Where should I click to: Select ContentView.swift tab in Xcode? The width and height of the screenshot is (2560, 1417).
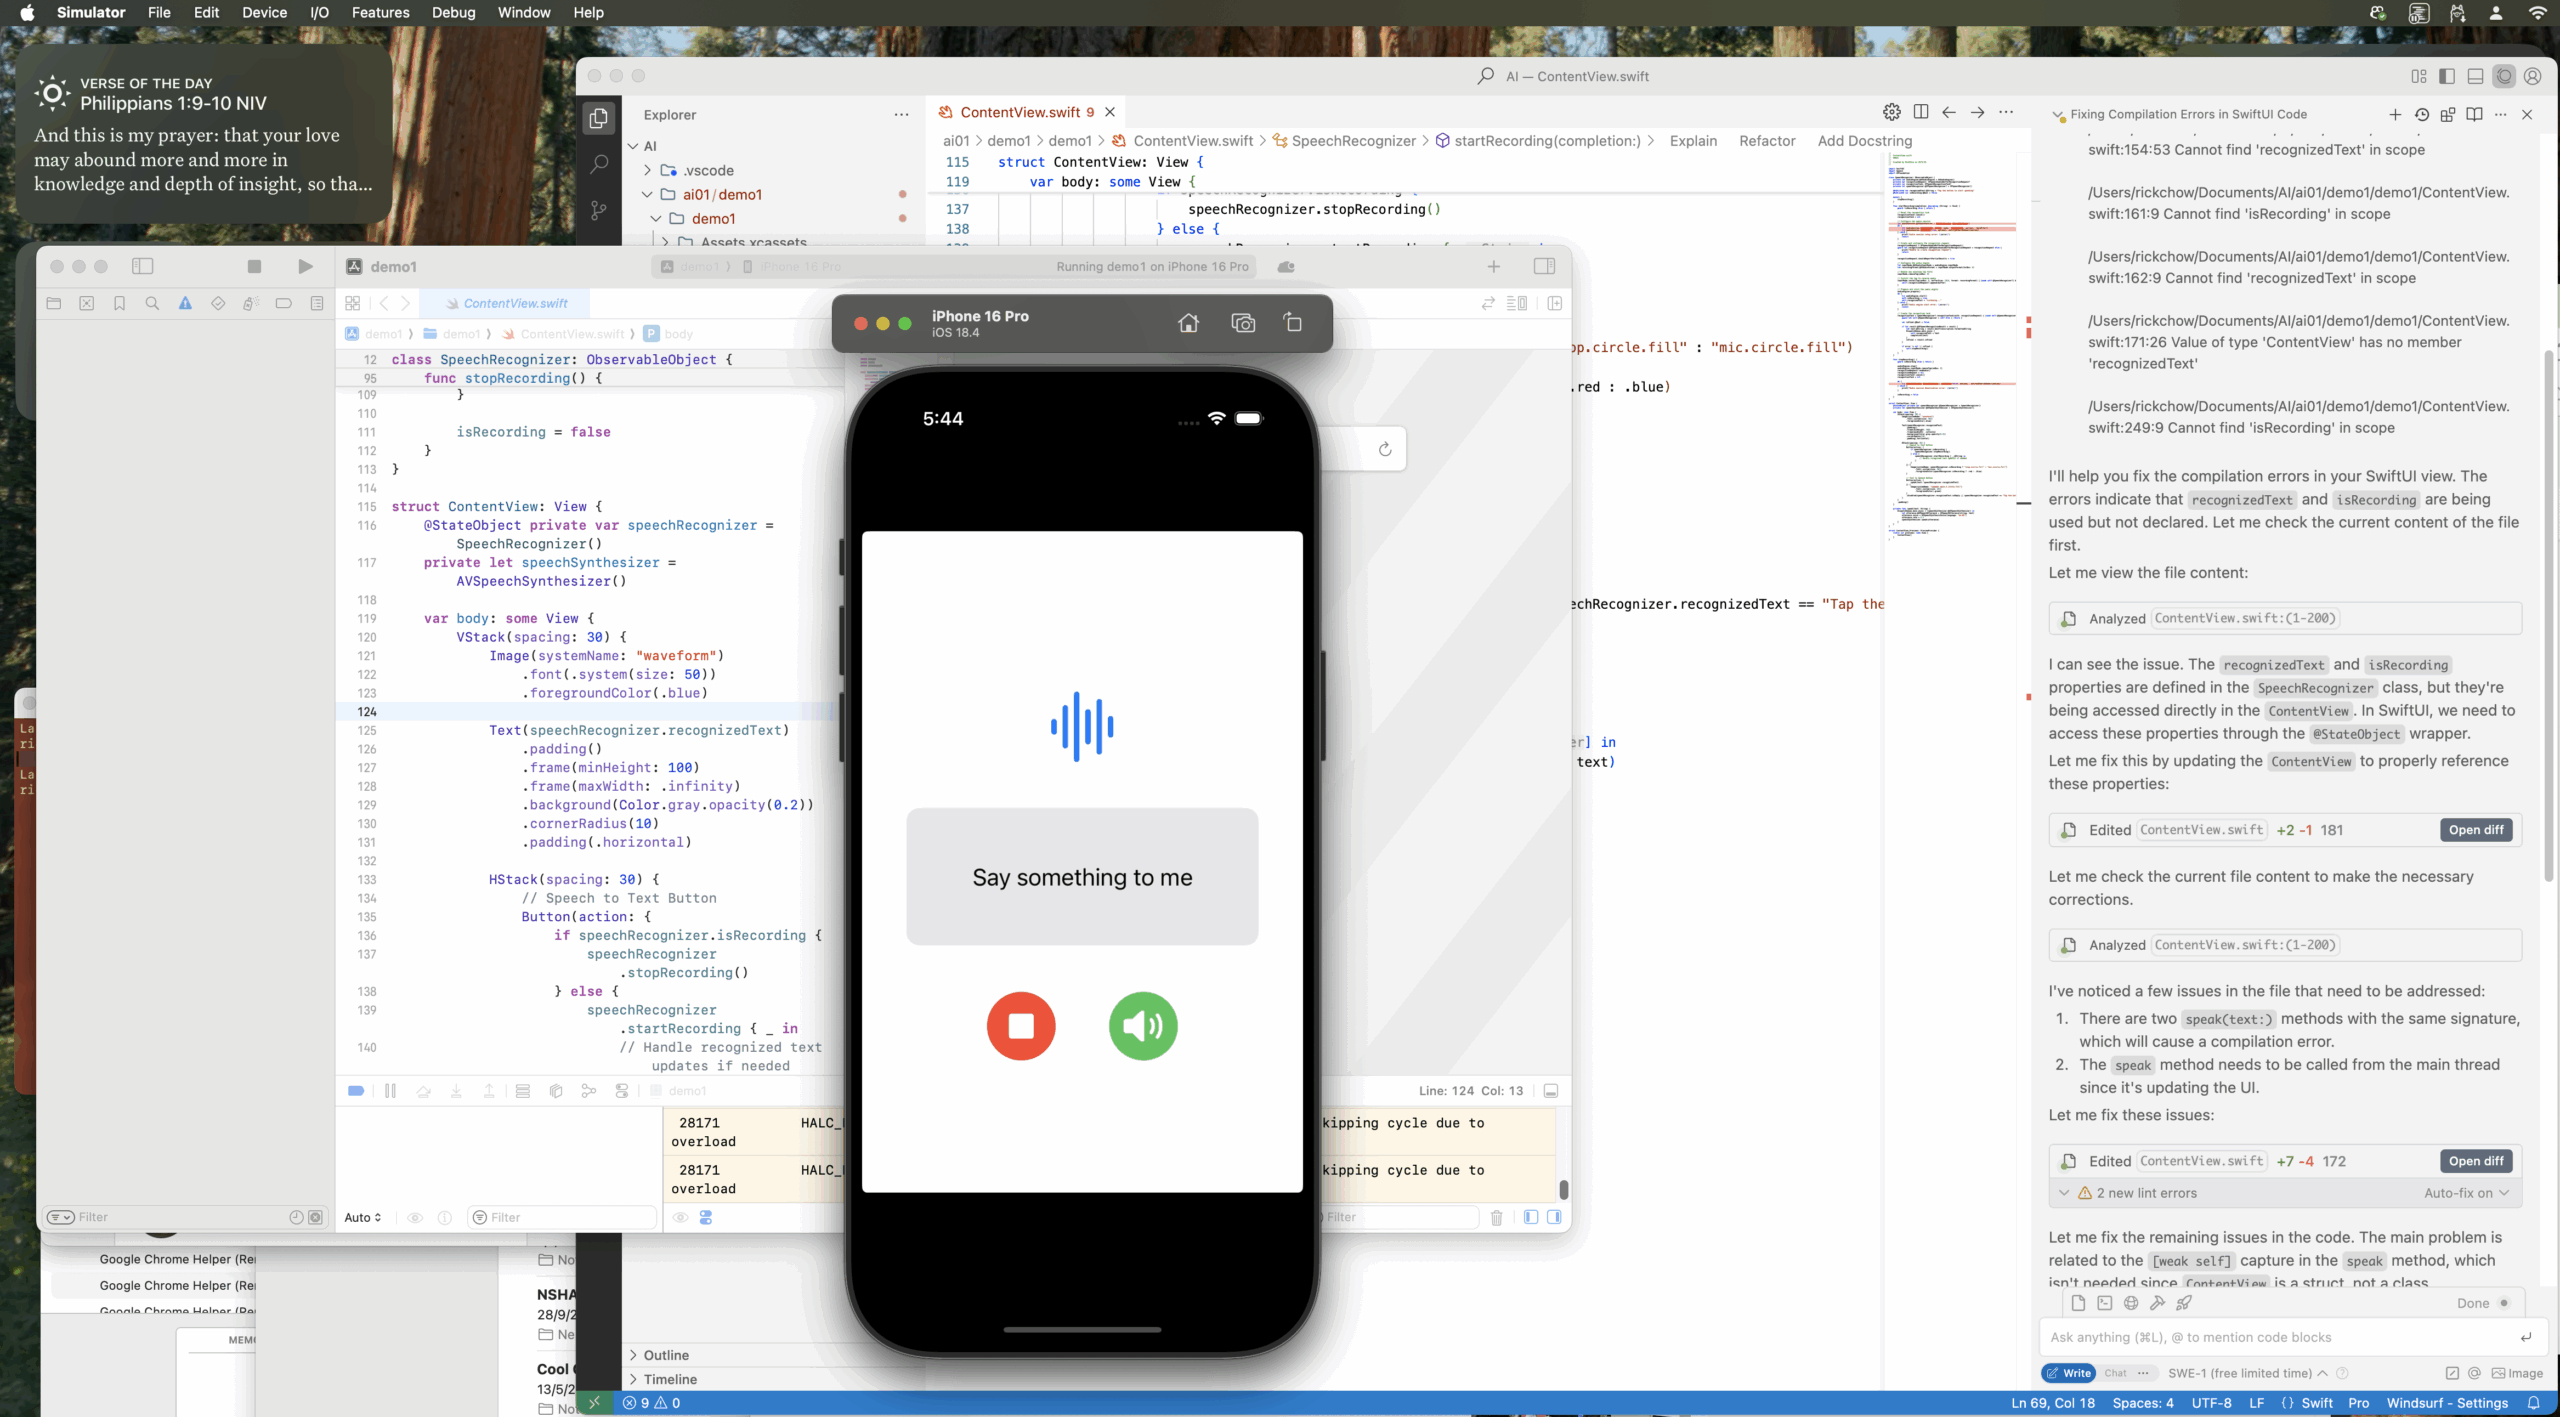(x=506, y=303)
